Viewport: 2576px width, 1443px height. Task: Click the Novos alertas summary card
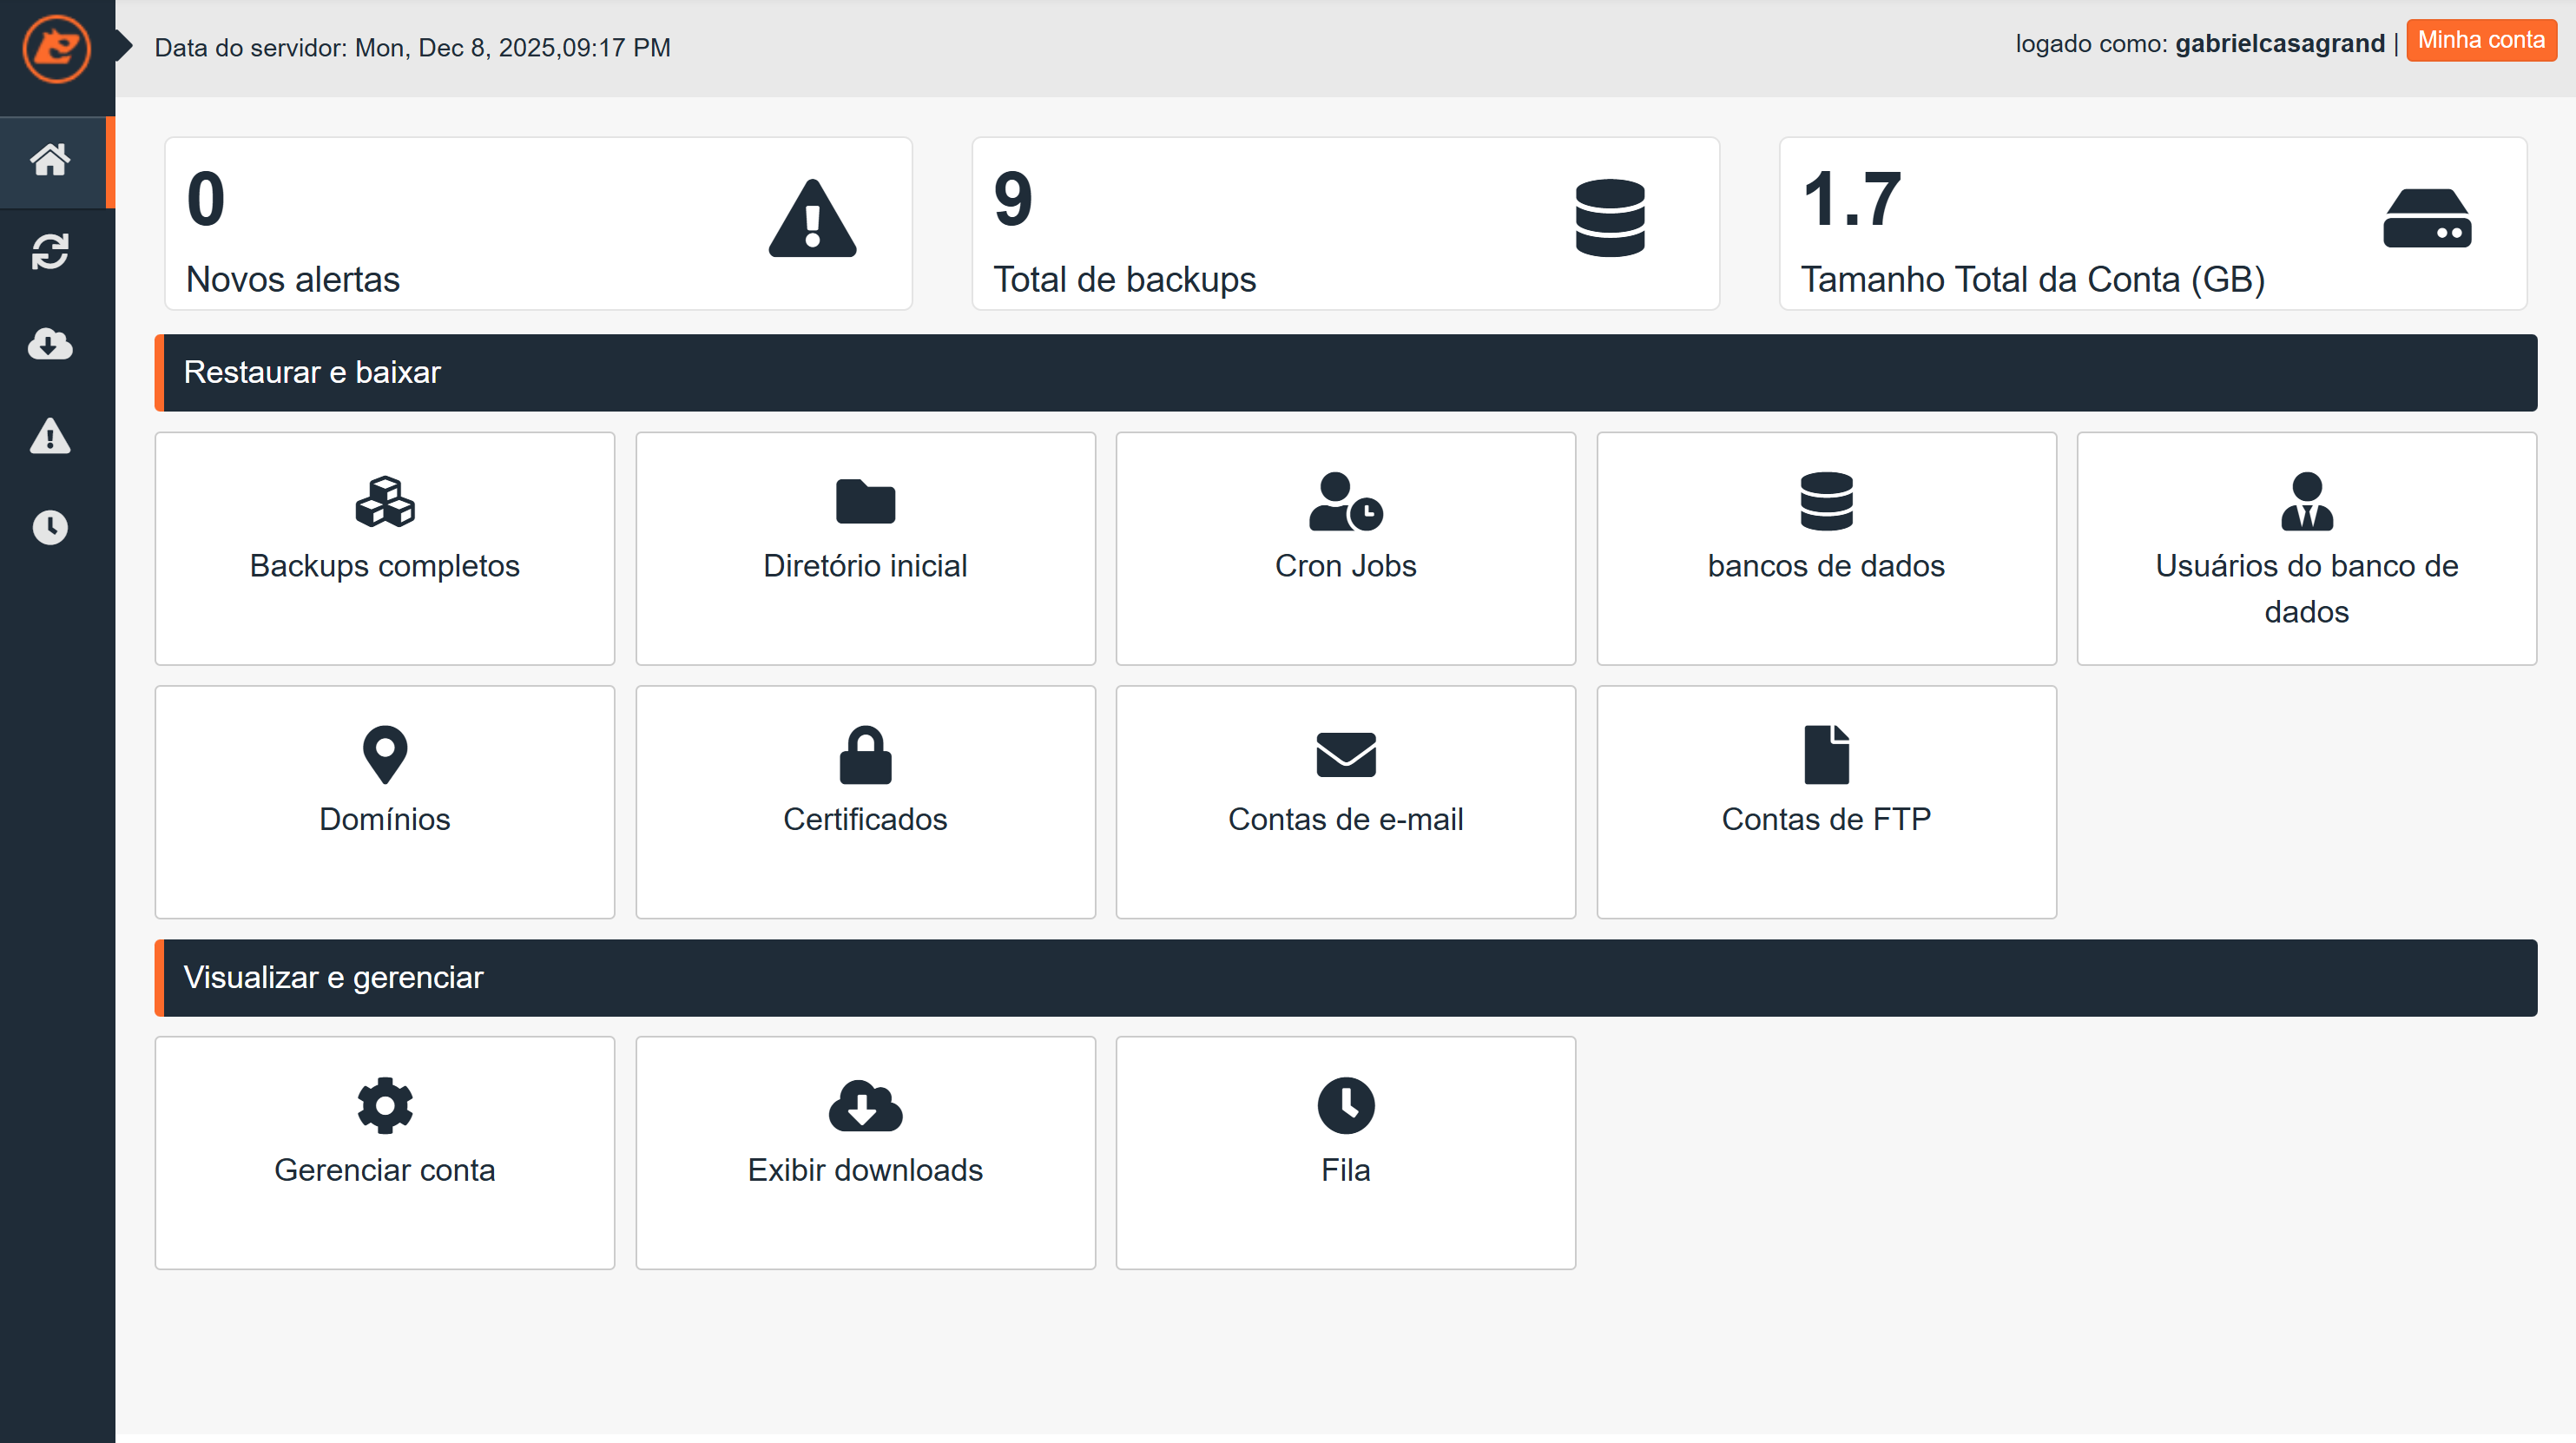[538, 224]
